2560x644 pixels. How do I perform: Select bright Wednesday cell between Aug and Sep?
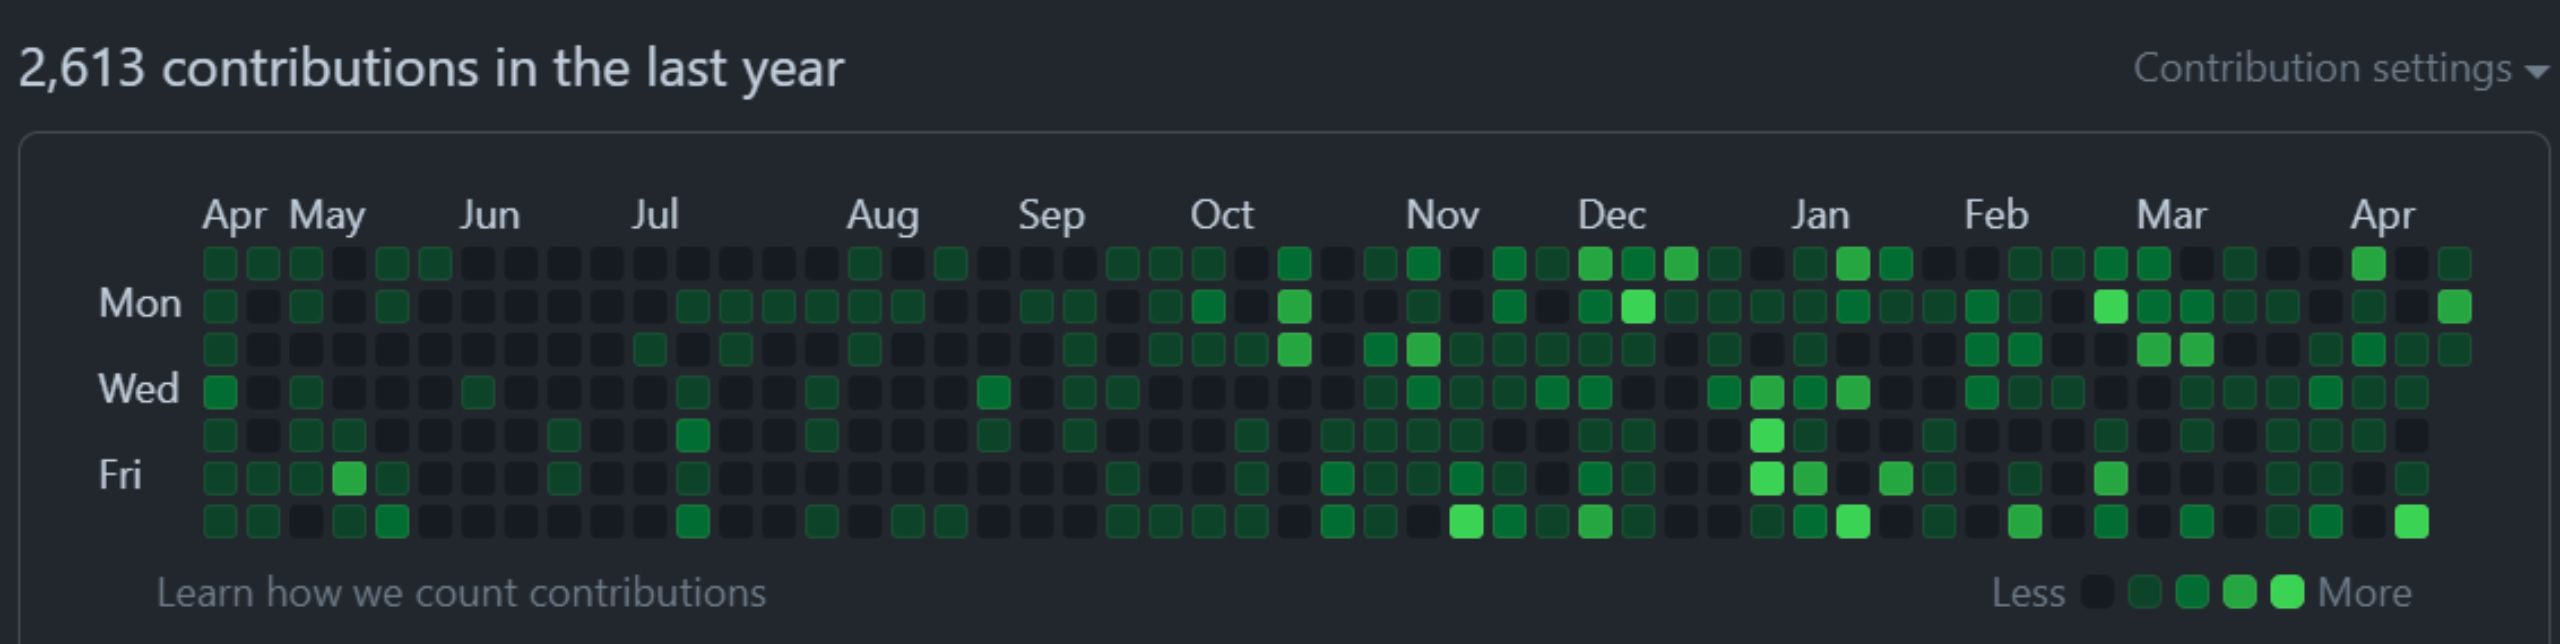pos(993,392)
